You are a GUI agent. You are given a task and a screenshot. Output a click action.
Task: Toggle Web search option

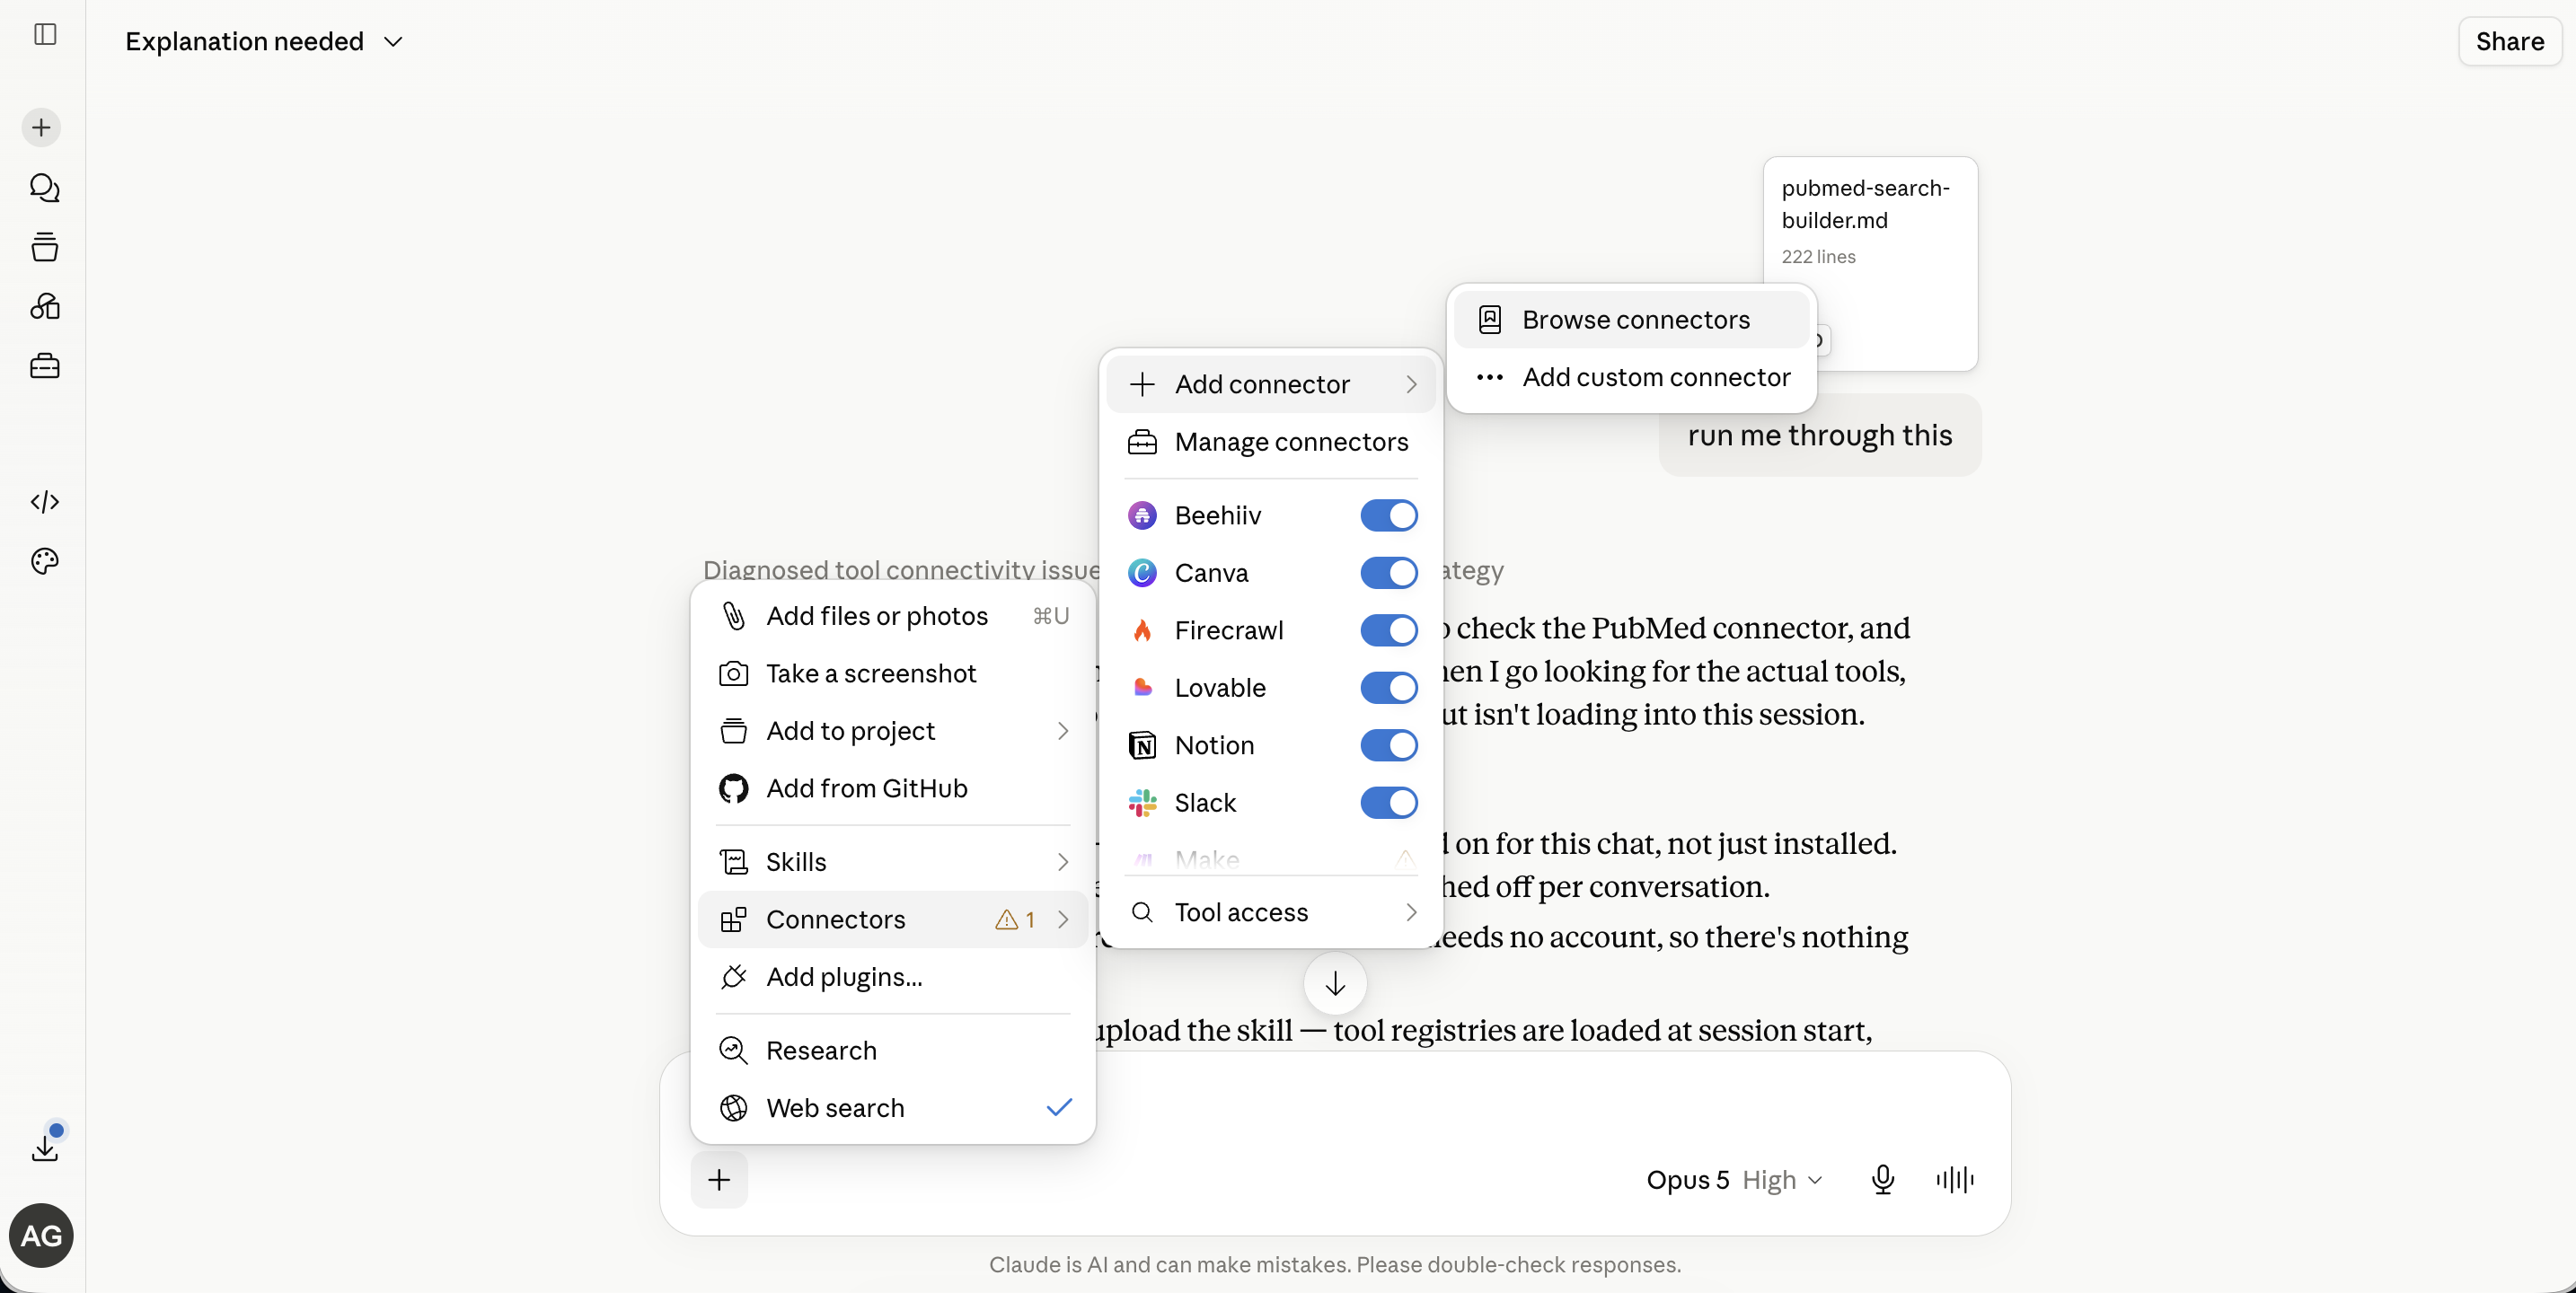[893, 1108]
